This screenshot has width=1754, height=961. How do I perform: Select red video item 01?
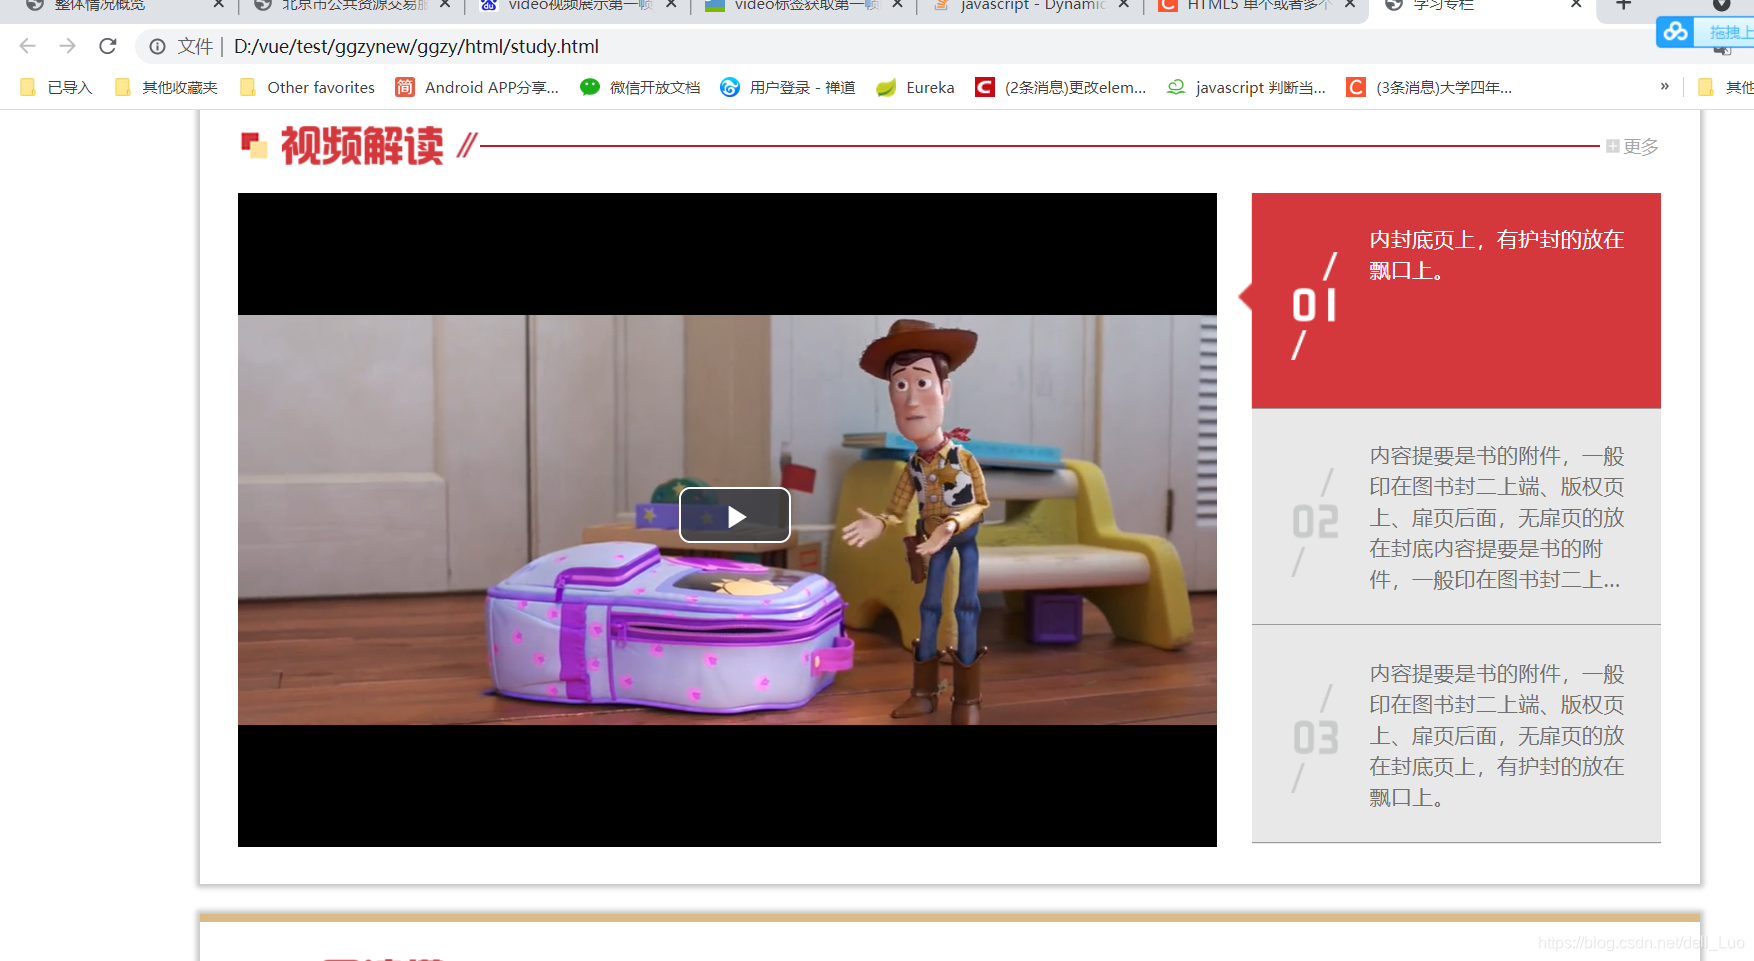[1456, 300]
